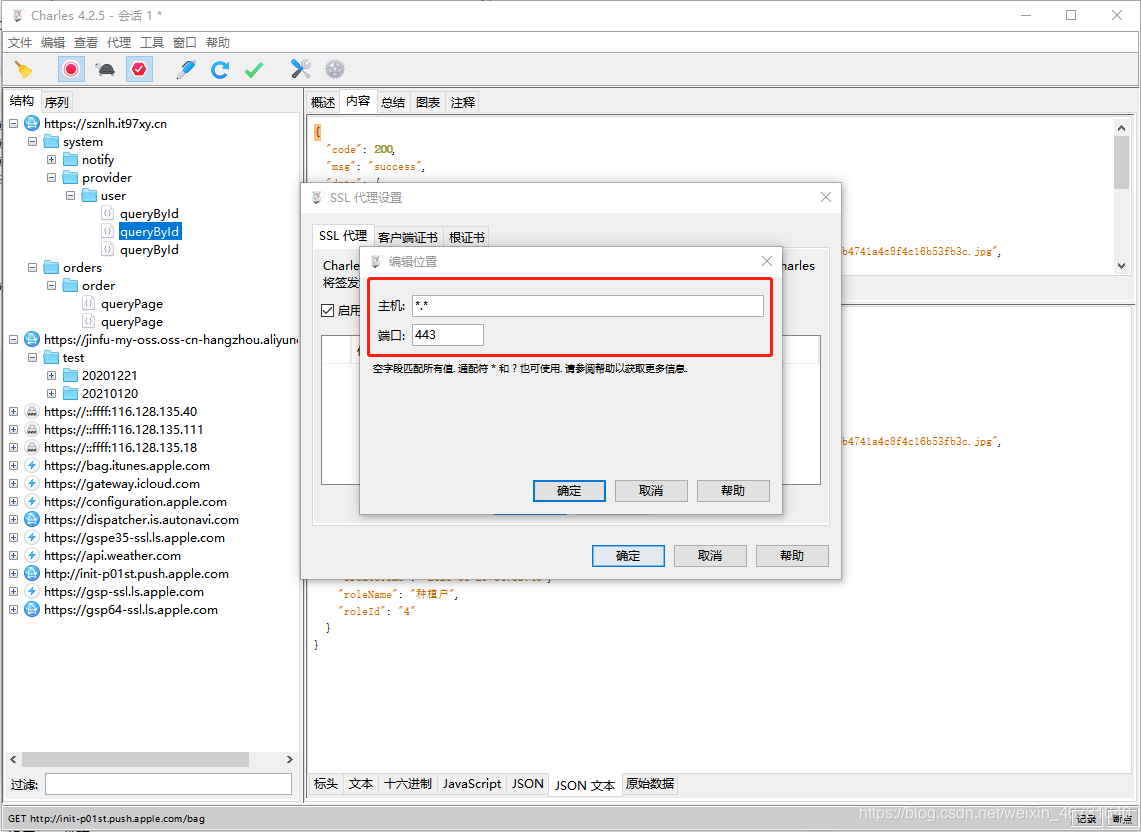Image resolution: width=1141 pixels, height=832 pixels.
Task: Click the 端口 port input field
Action: pyautogui.click(x=448, y=335)
